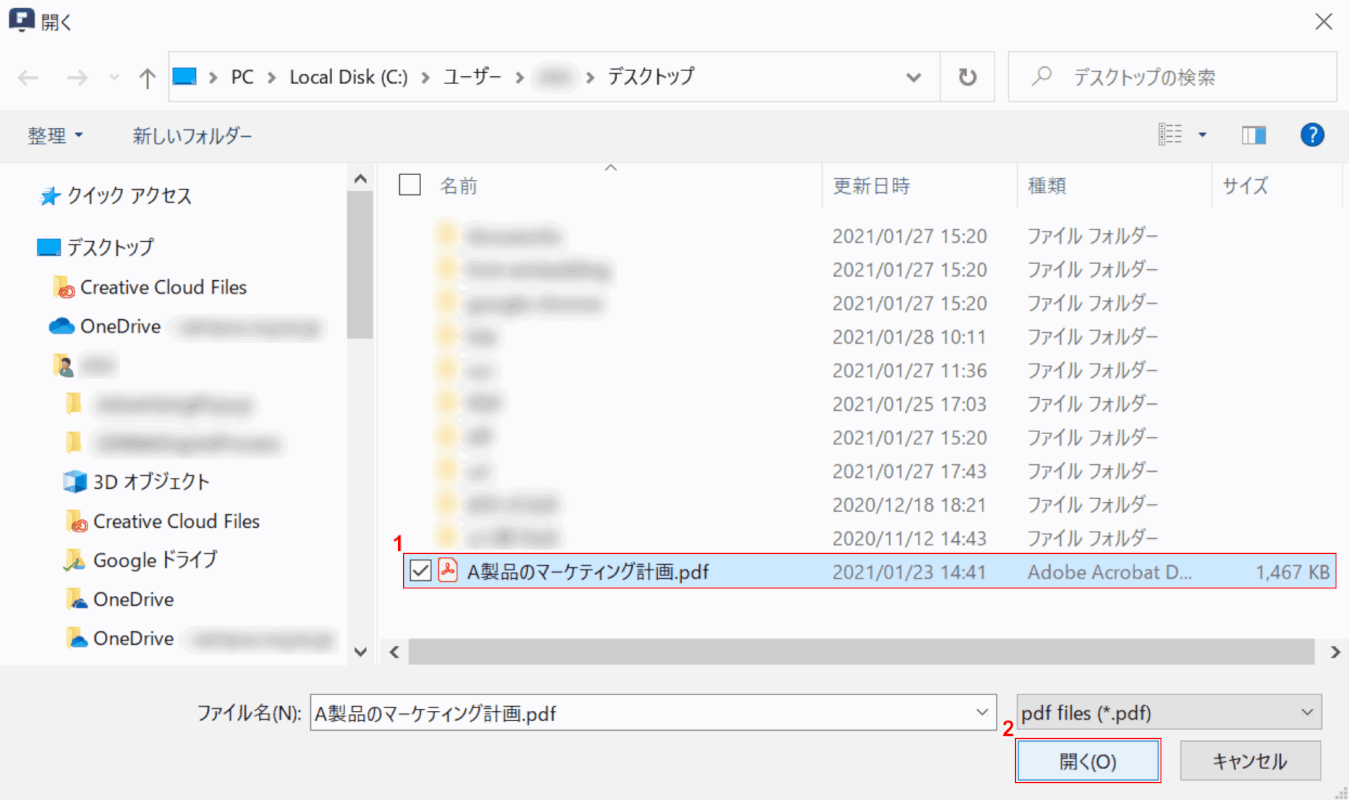
Task: Toggle the preview pane icon
Action: click(1254, 135)
